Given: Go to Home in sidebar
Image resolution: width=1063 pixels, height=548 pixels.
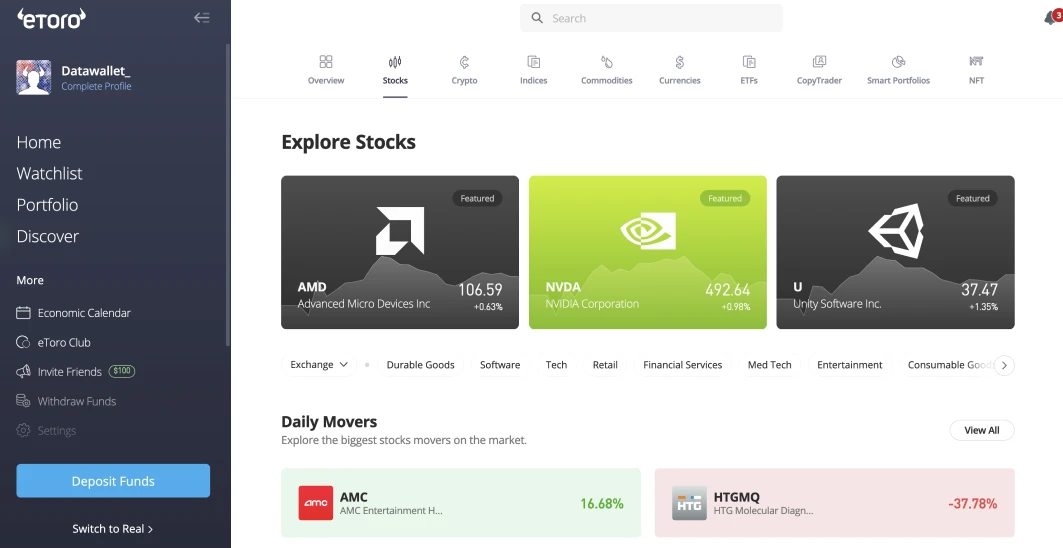Looking at the screenshot, I should pyautogui.click(x=39, y=142).
